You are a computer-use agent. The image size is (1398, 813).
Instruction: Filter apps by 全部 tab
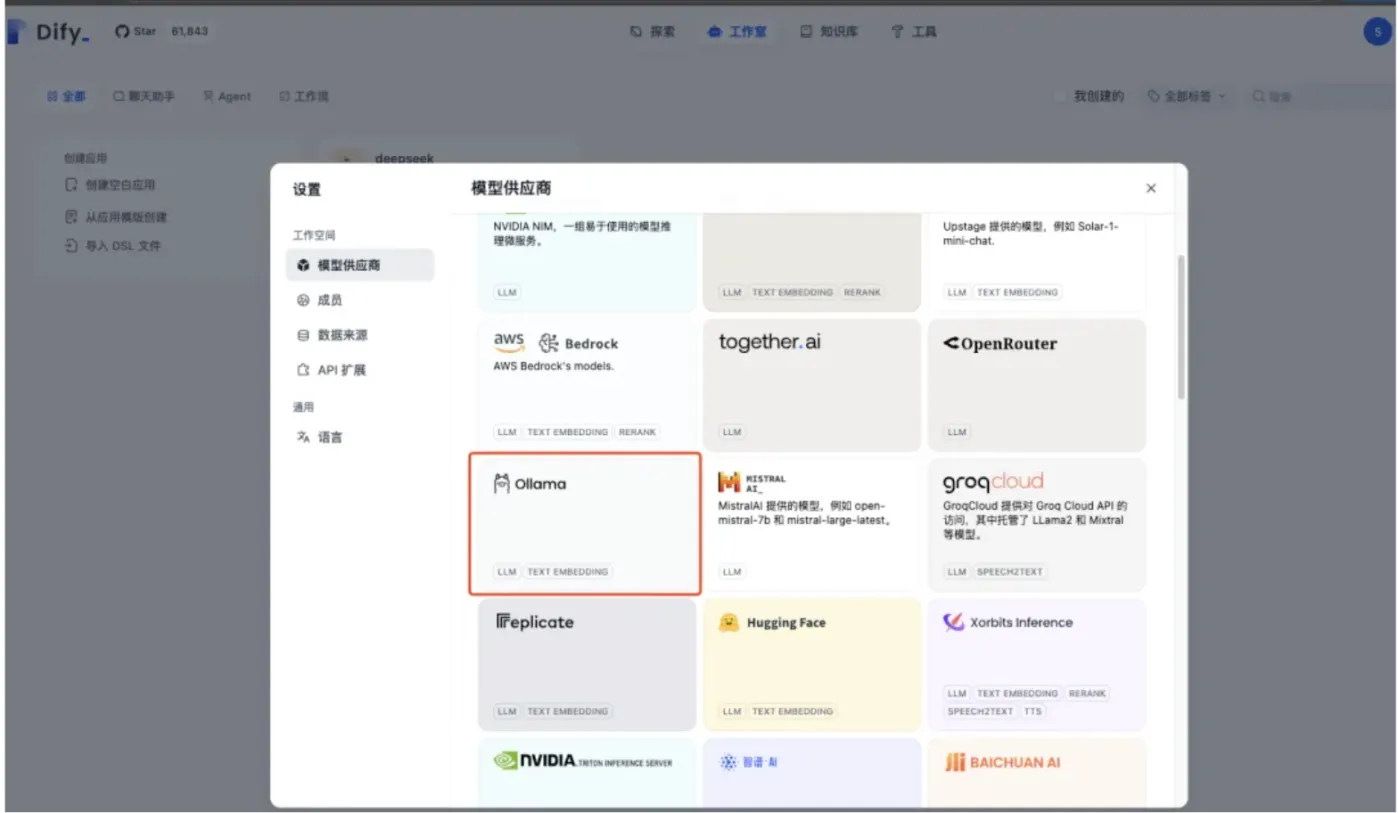click(66, 97)
